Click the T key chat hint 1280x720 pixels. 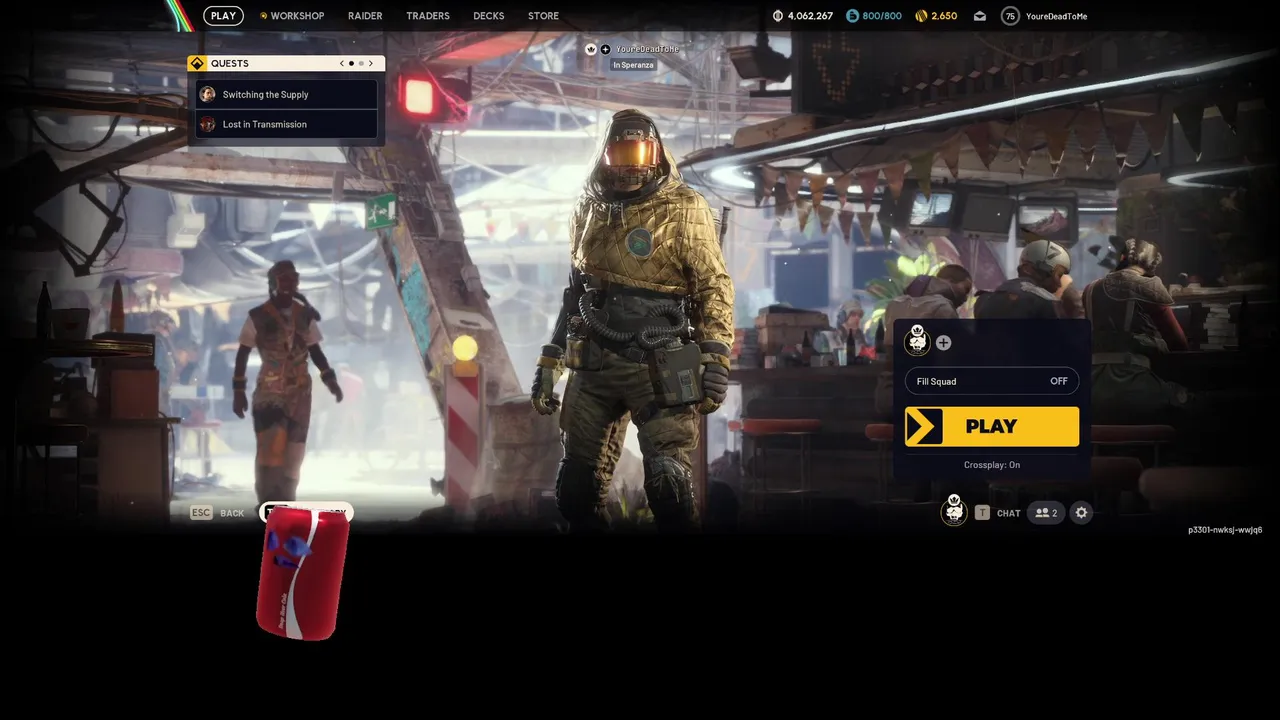(x=982, y=513)
